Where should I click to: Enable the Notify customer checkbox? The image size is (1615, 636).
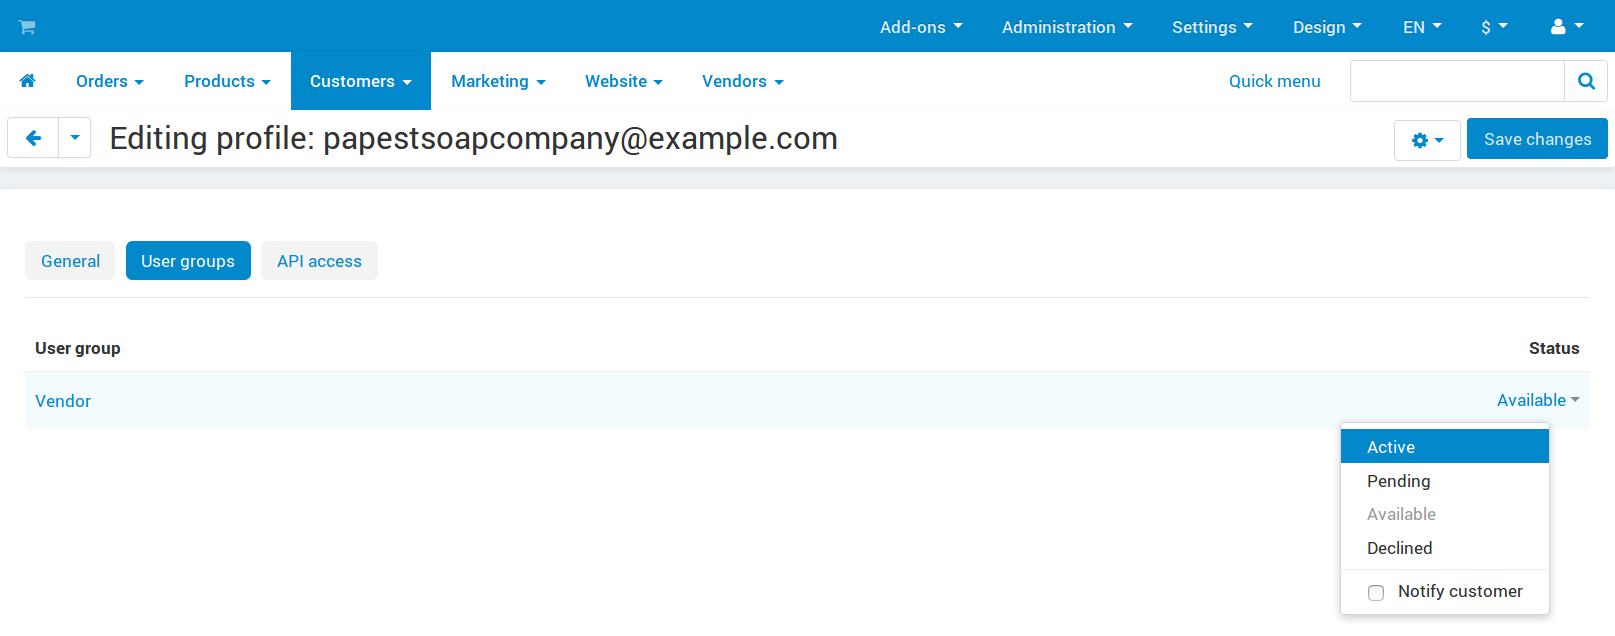[1376, 593]
